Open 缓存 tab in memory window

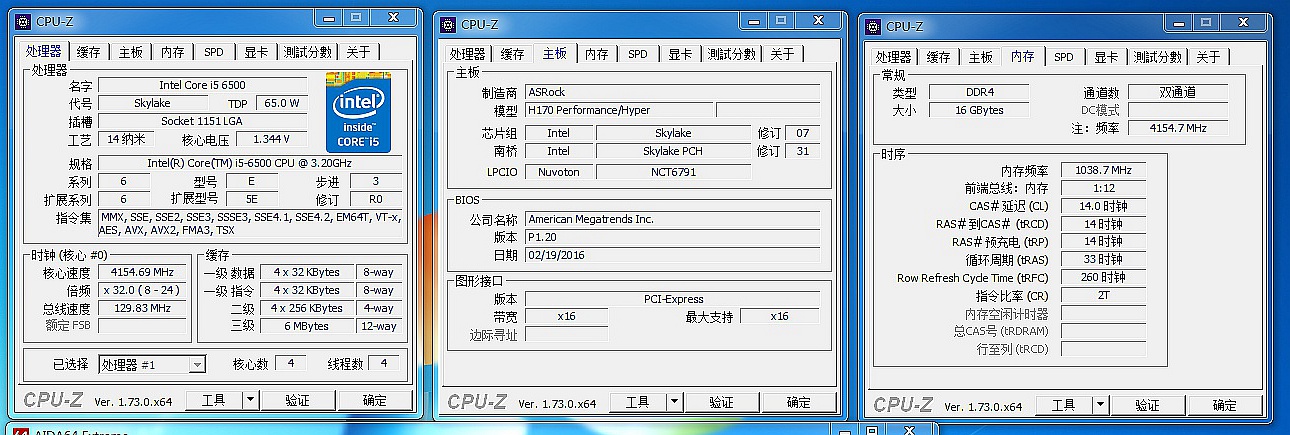click(938, 57)
